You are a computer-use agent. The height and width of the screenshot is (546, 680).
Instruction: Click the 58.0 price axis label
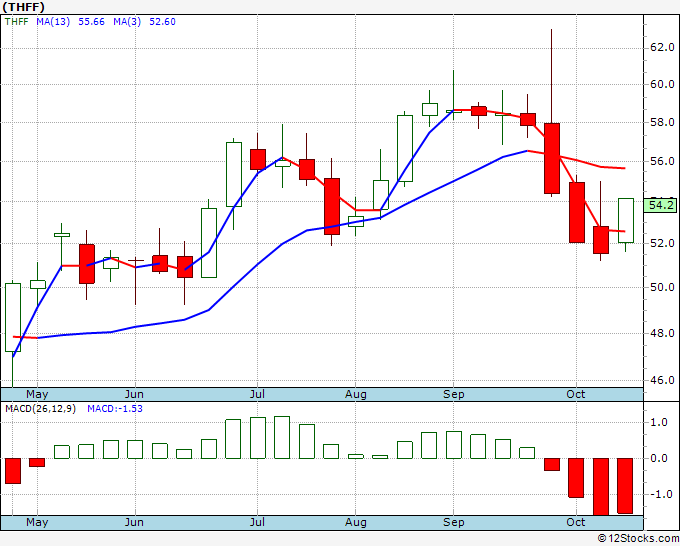click(x=662, y=122)
